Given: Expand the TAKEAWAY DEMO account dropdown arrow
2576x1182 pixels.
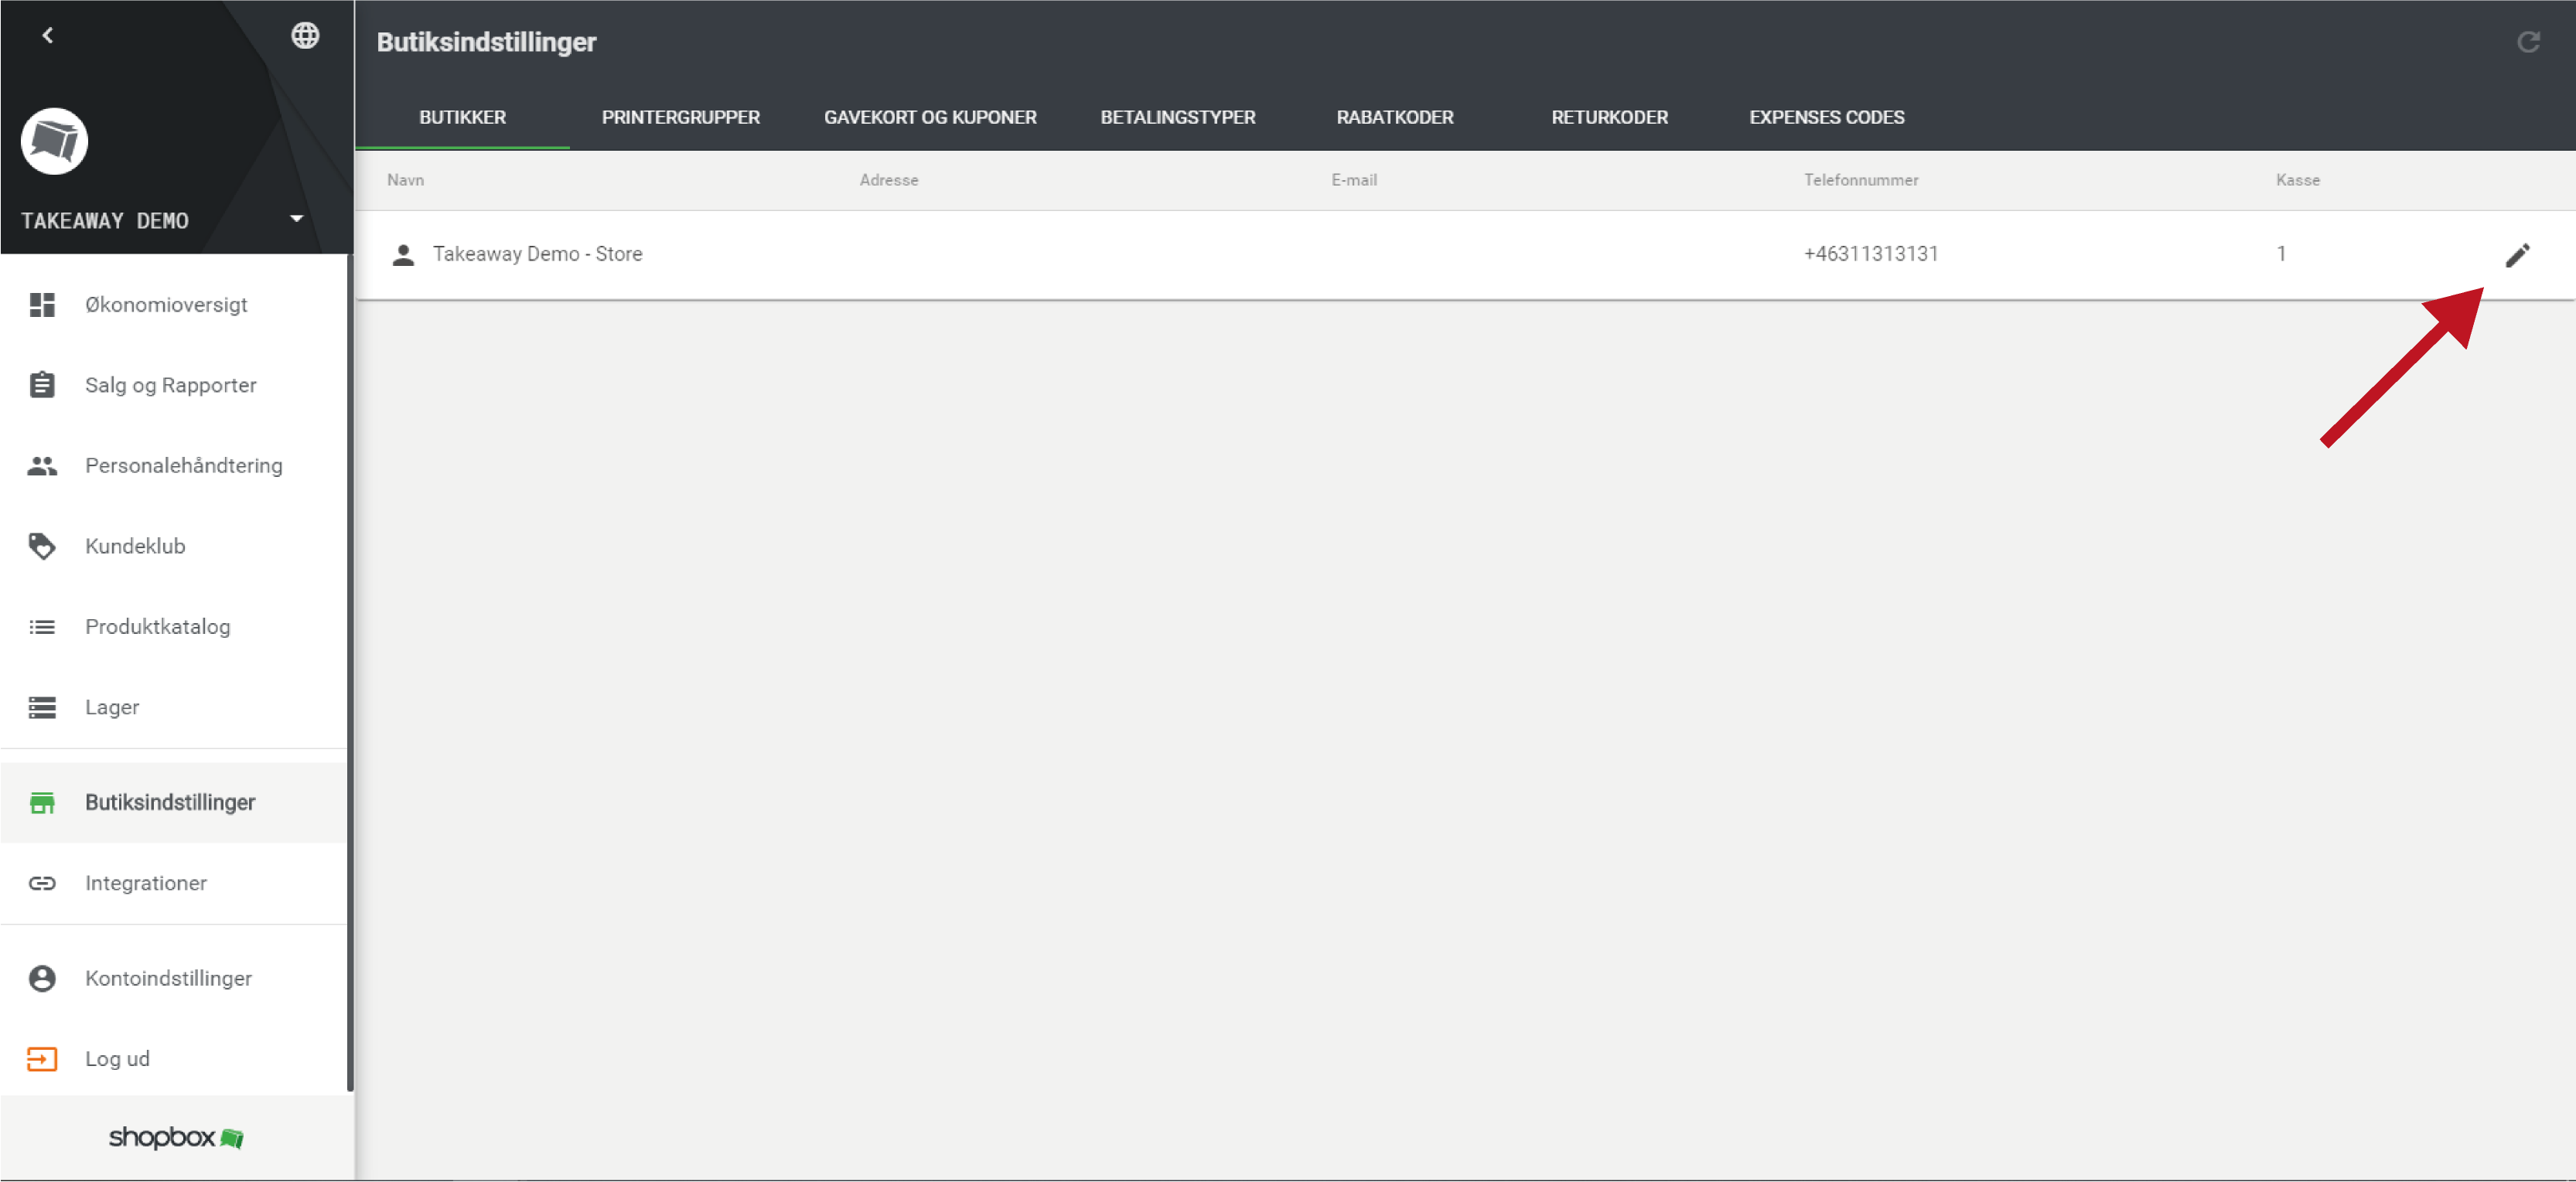Looking at the screenshot, I should coord(296,219).
